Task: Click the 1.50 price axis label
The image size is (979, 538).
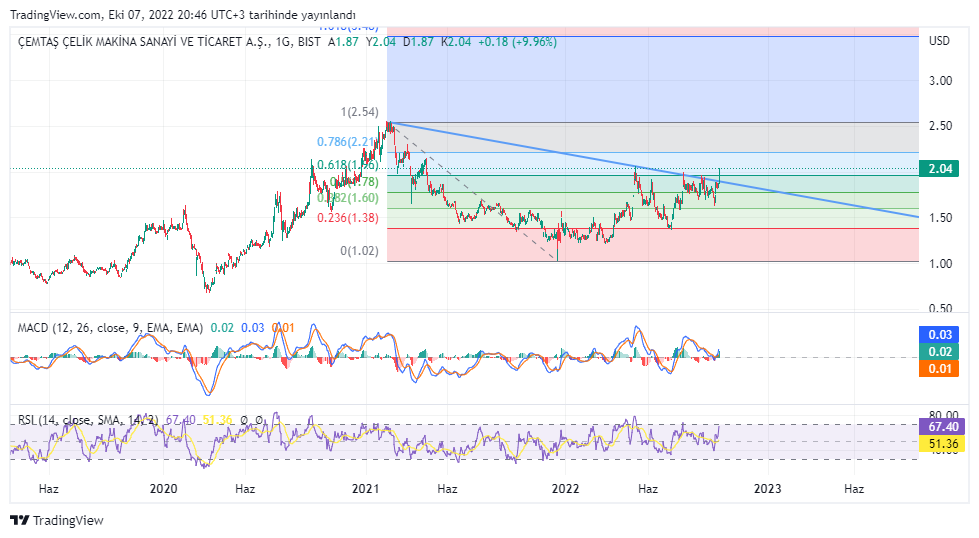Action: pyautogui.click(x=940, y=218)
